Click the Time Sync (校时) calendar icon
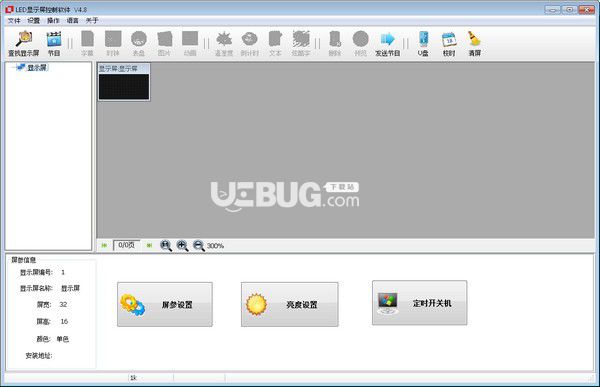 pos(449,39)
